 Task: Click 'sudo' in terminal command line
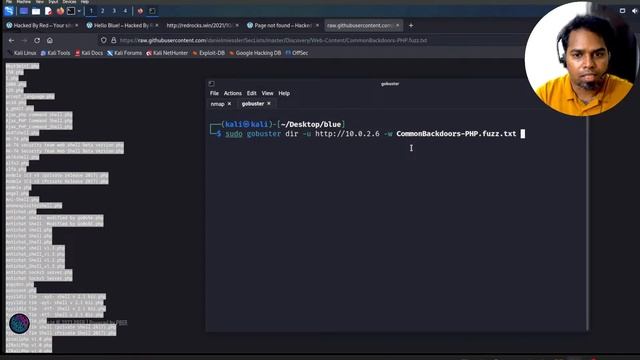click(x=234, y=134)
